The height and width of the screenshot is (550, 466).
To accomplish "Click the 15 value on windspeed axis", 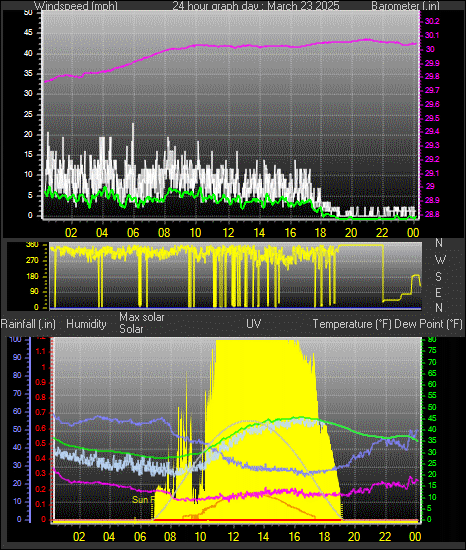I will pyautogui.click(x=28, y=154).
